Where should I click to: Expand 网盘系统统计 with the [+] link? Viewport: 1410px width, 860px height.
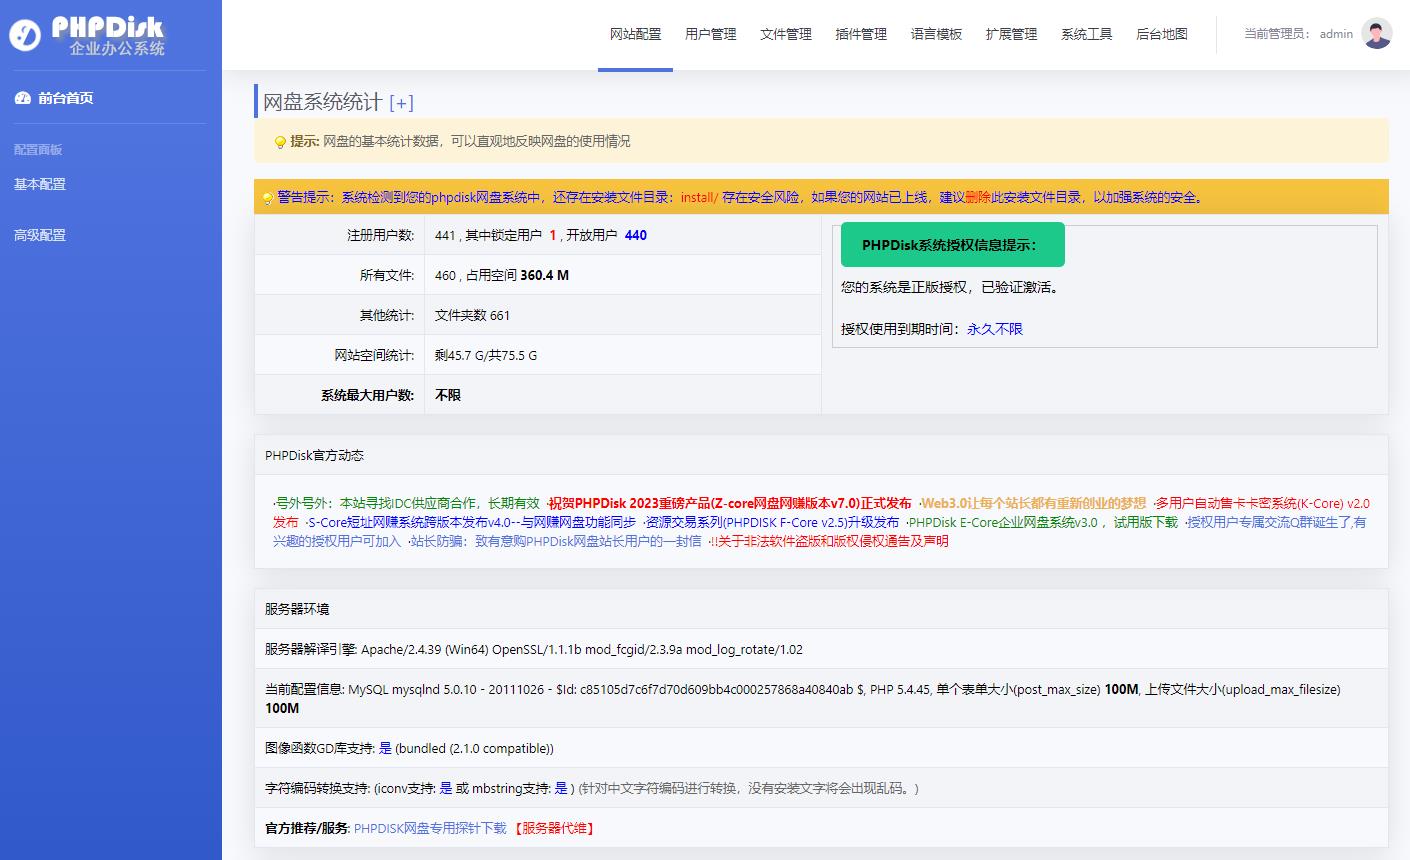tap(401, 103)
